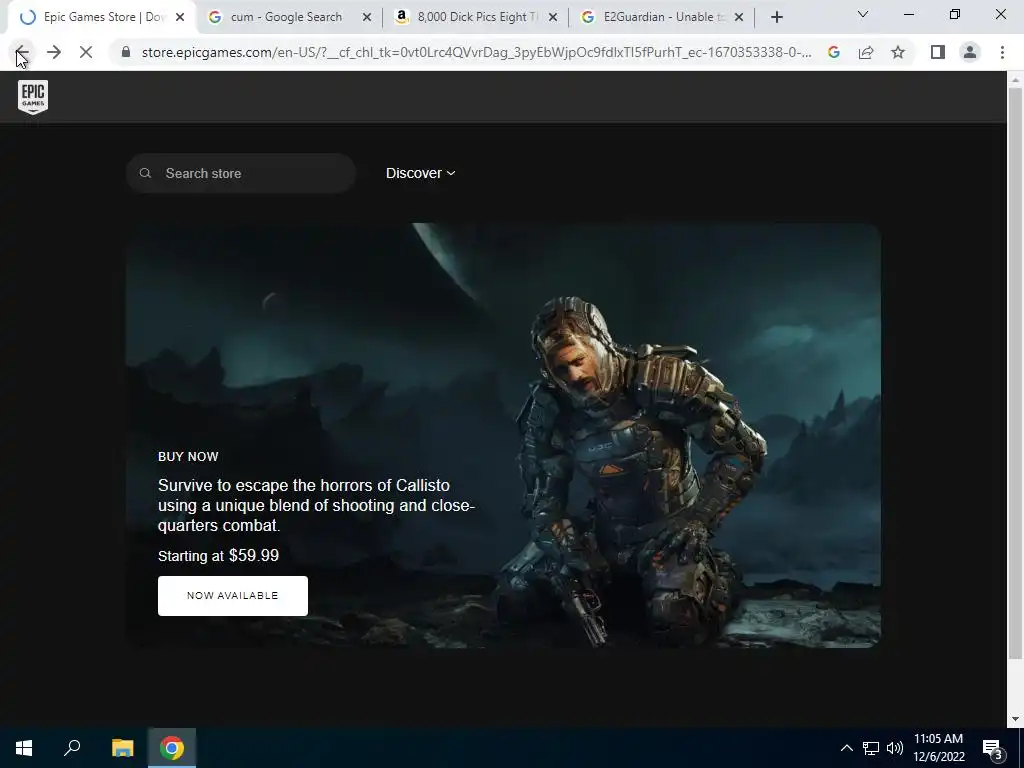The image size is (1024, 768).
Task: Open the tab search dropdown
Action: click(862, 14)
